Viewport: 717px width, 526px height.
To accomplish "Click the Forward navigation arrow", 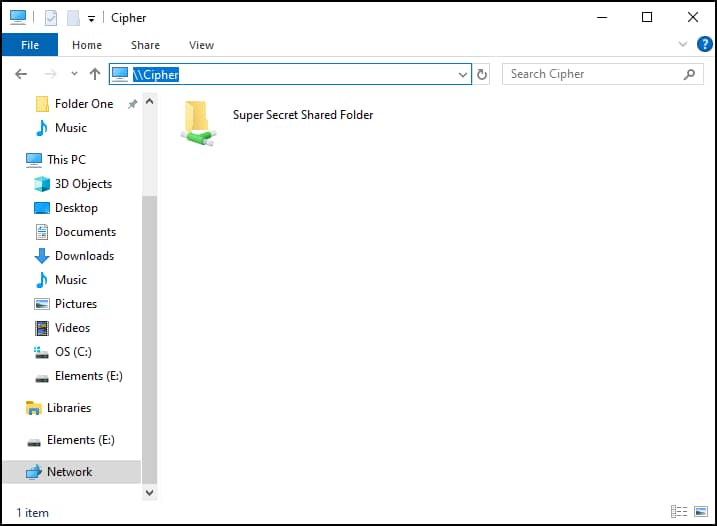I will pyautogui.click(x=50, y=74).
